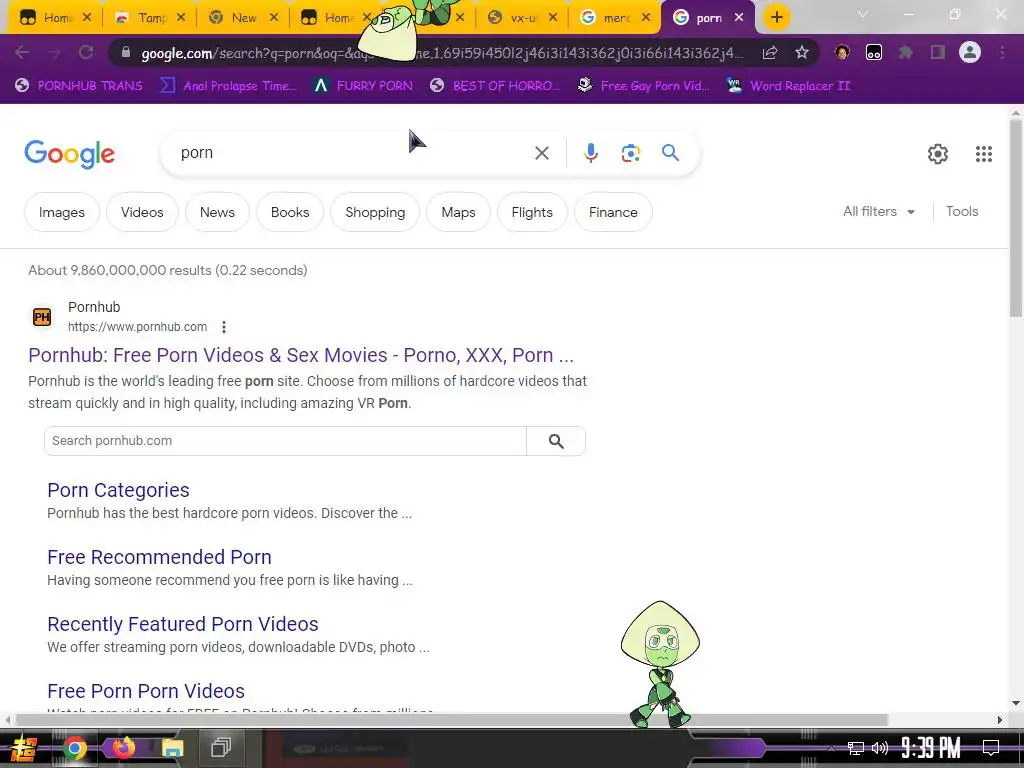Screen dimensions: 1024x768
Task: Open the taskbar clock showing 9:39 PM
Action: pos(931,747)
